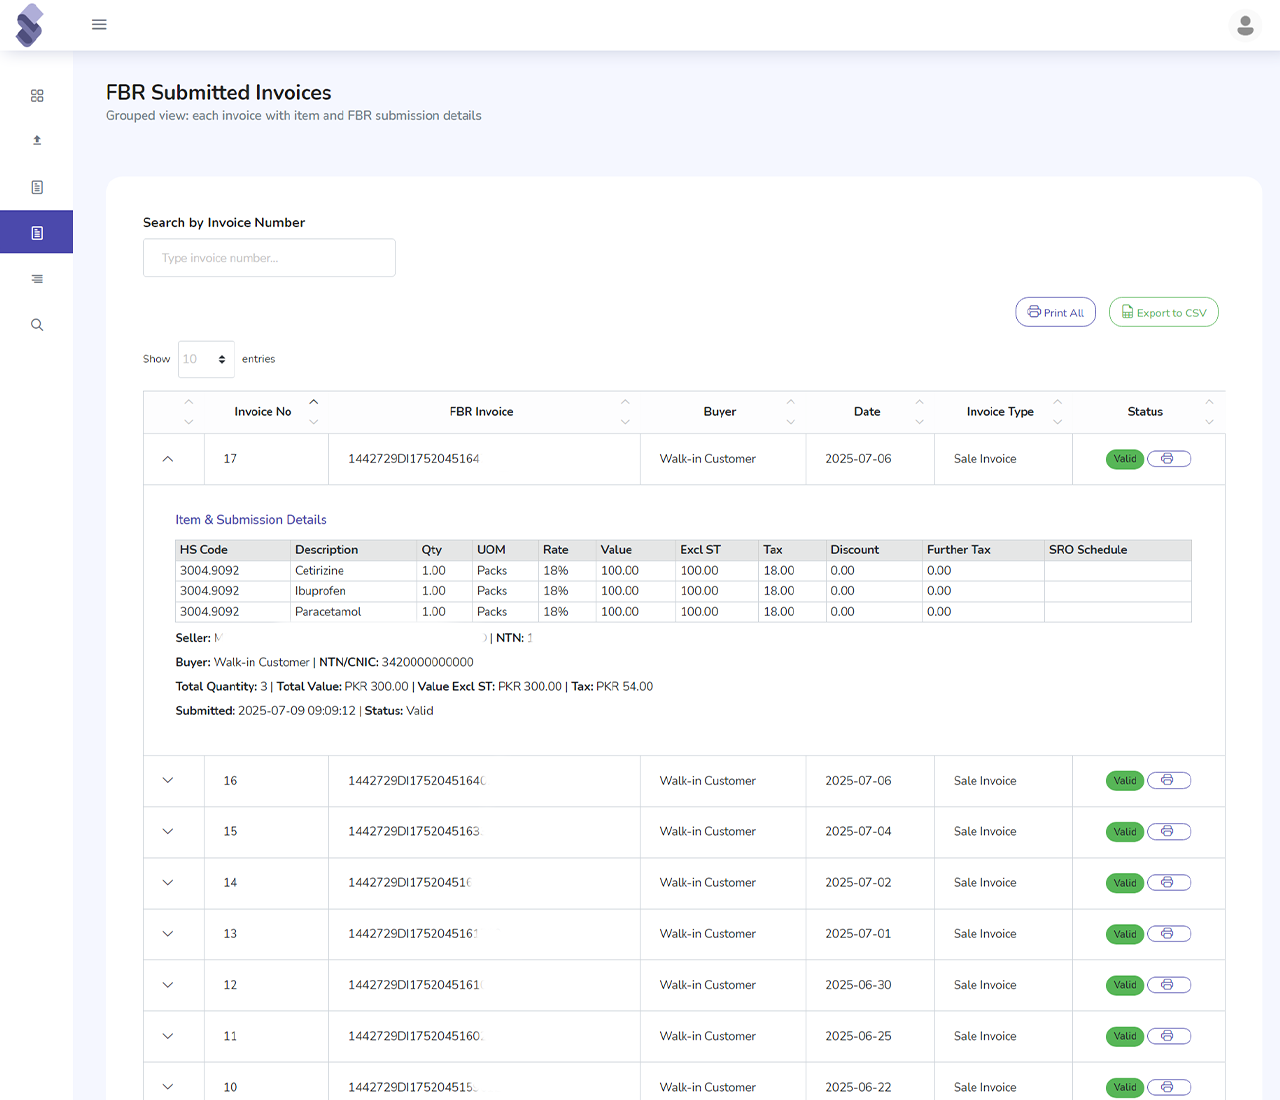Click the print icon for invoice 17
Viewport: 1280px width, 1100px height.
coord(1168,459)
